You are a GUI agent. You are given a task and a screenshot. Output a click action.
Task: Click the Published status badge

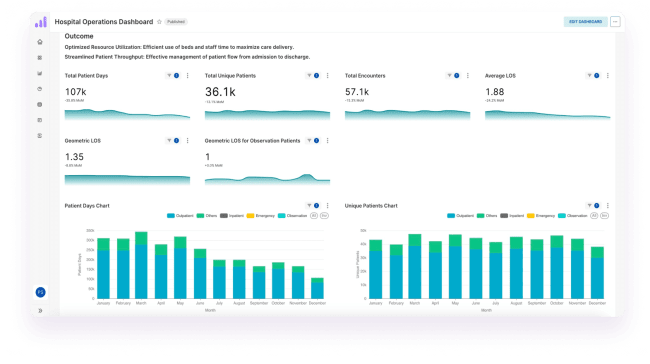click(176, 22)
